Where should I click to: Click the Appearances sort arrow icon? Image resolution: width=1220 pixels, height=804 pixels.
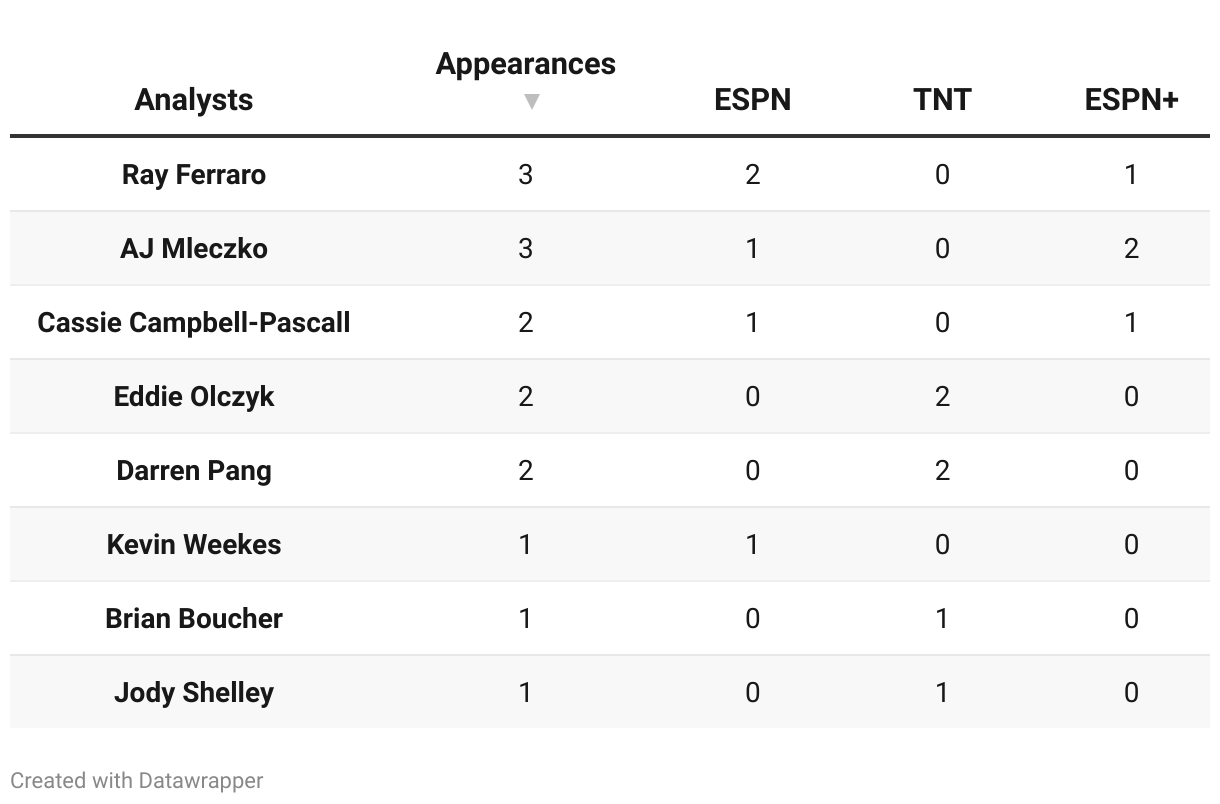tap(532, 101)
